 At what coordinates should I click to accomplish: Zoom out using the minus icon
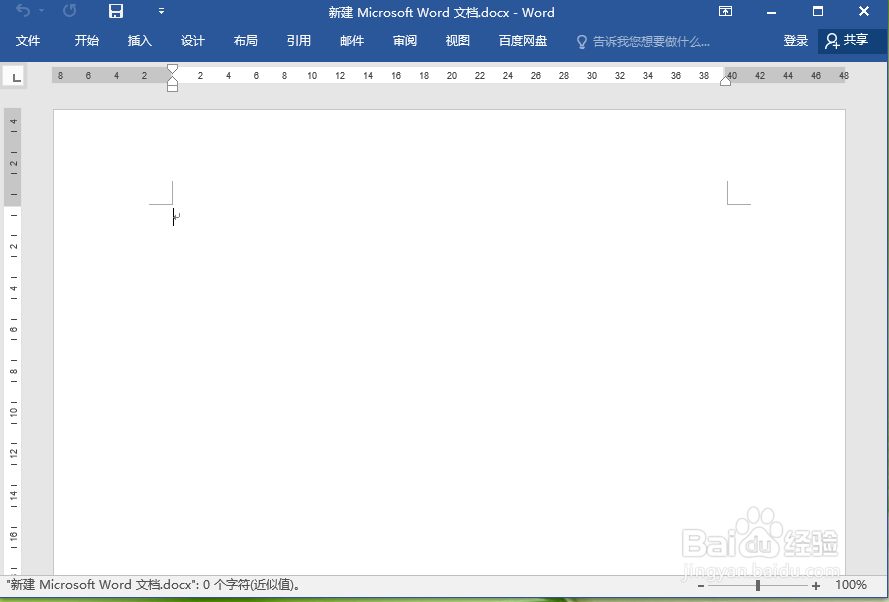703,585
